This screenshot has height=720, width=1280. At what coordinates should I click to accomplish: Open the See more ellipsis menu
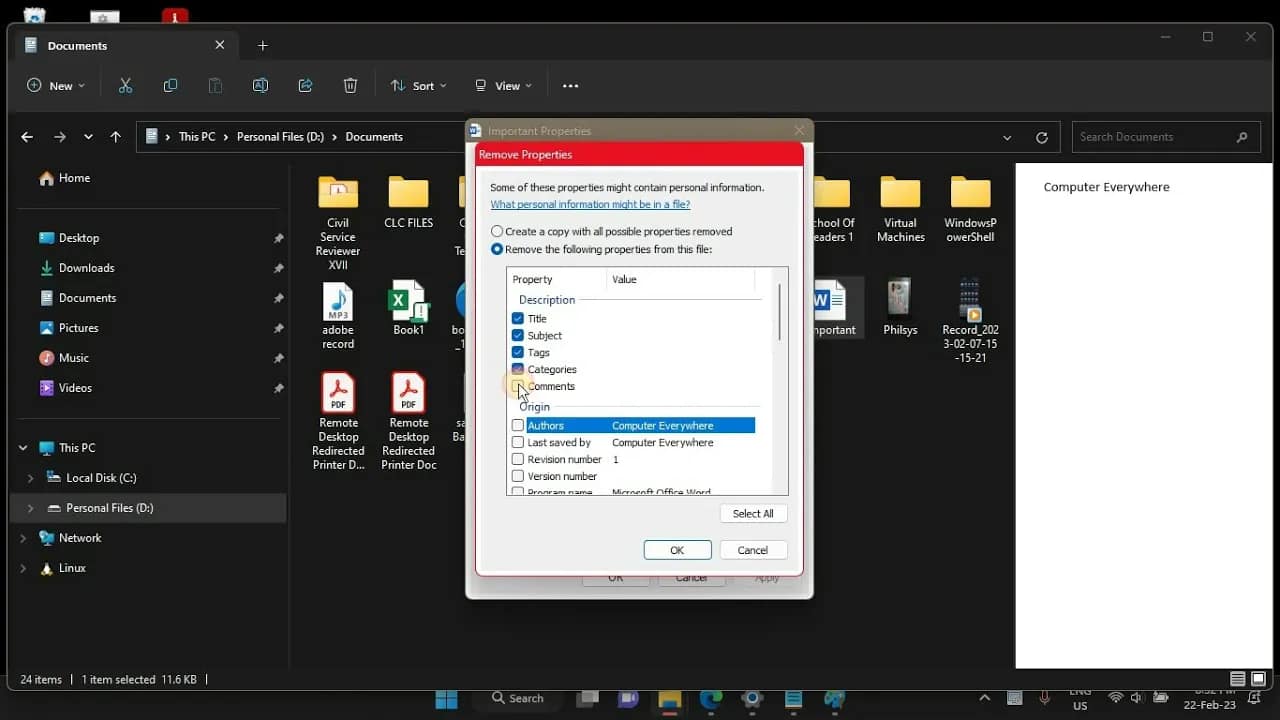pyautogui.click(x=570, y=85)
